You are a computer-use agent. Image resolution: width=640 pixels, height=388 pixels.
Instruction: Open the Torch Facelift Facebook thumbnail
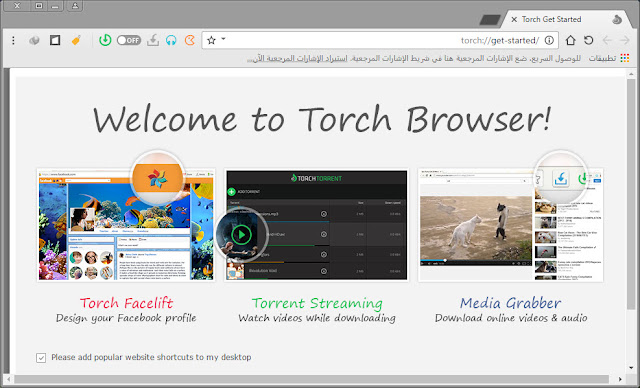126,225
